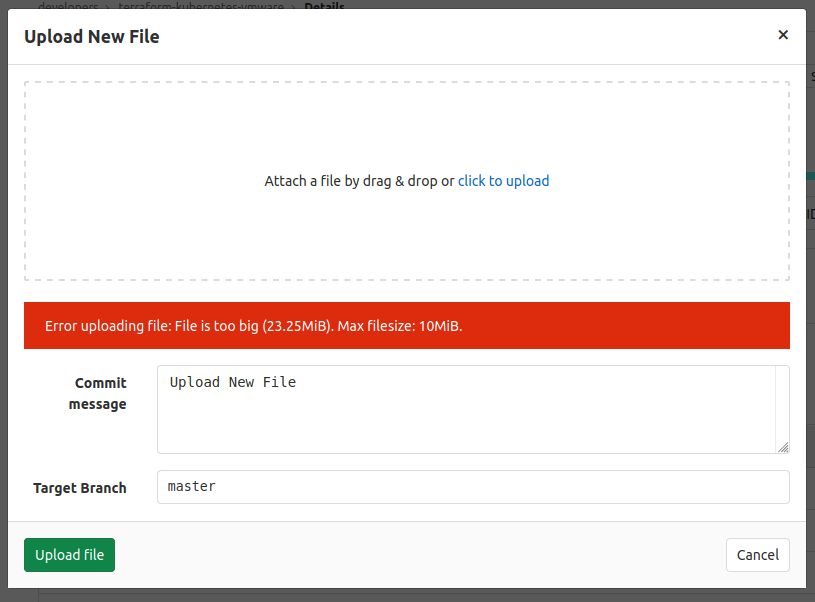Click the dimmed backdrop left of the dialog

[3, 300]
